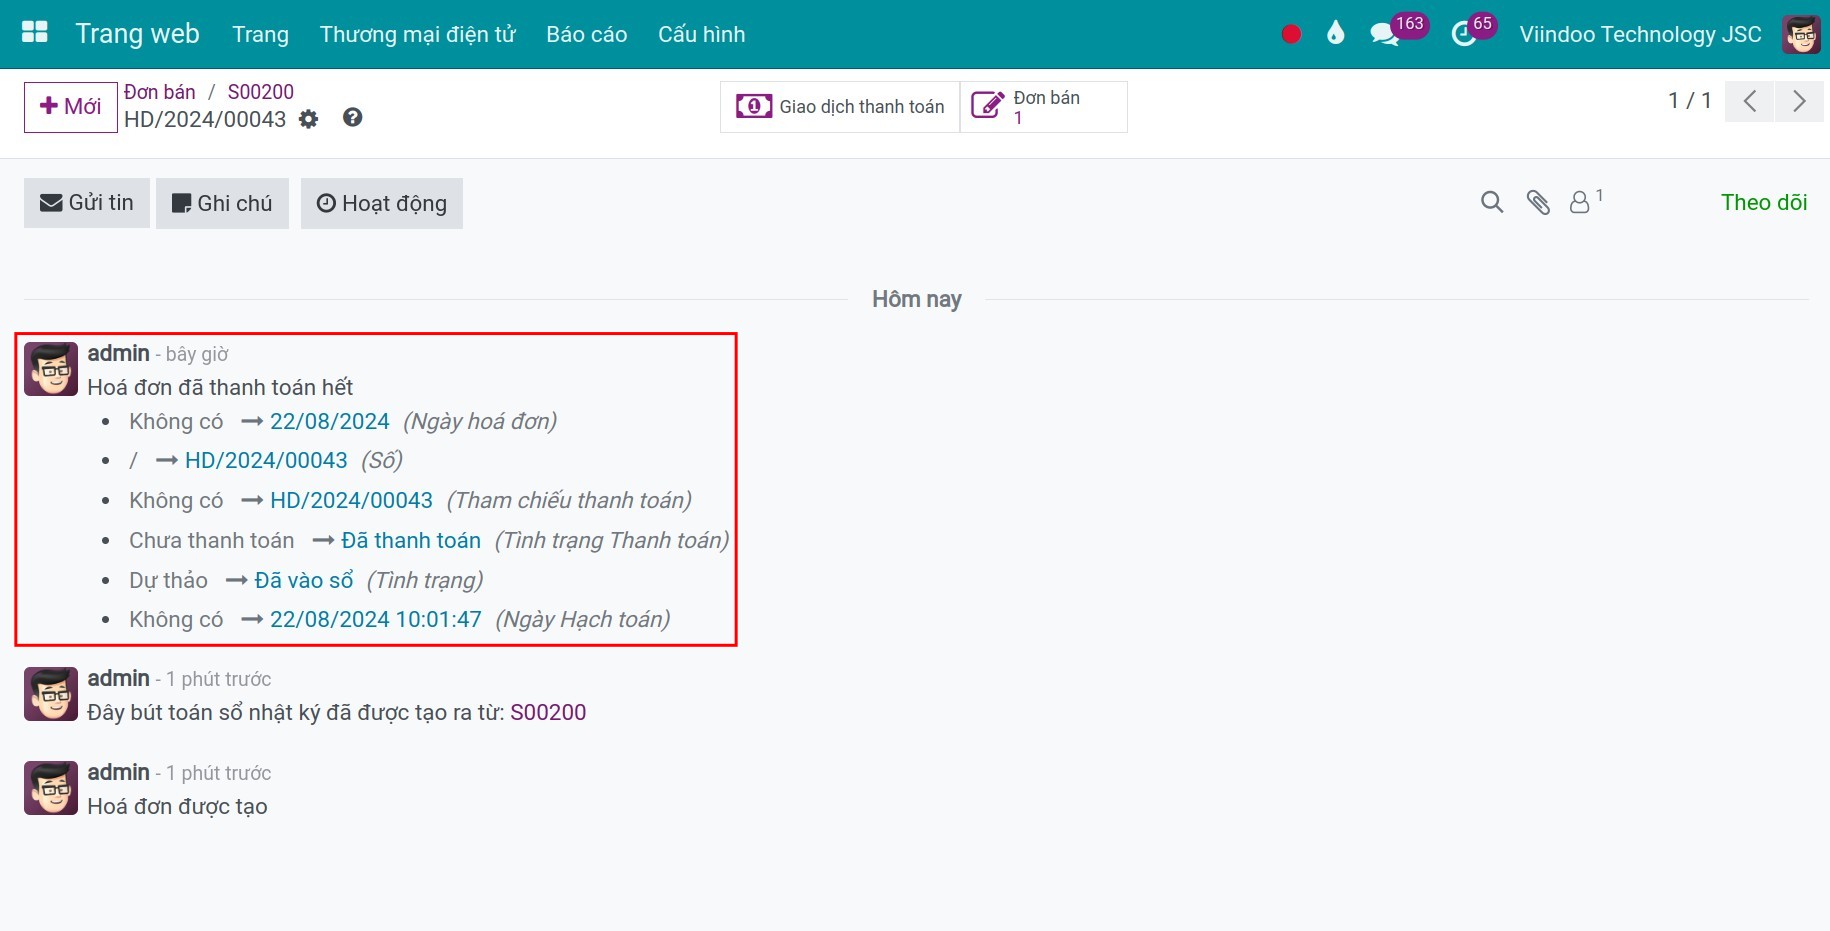
Task: Open the main apps grid menu
Action: [35, 33]
